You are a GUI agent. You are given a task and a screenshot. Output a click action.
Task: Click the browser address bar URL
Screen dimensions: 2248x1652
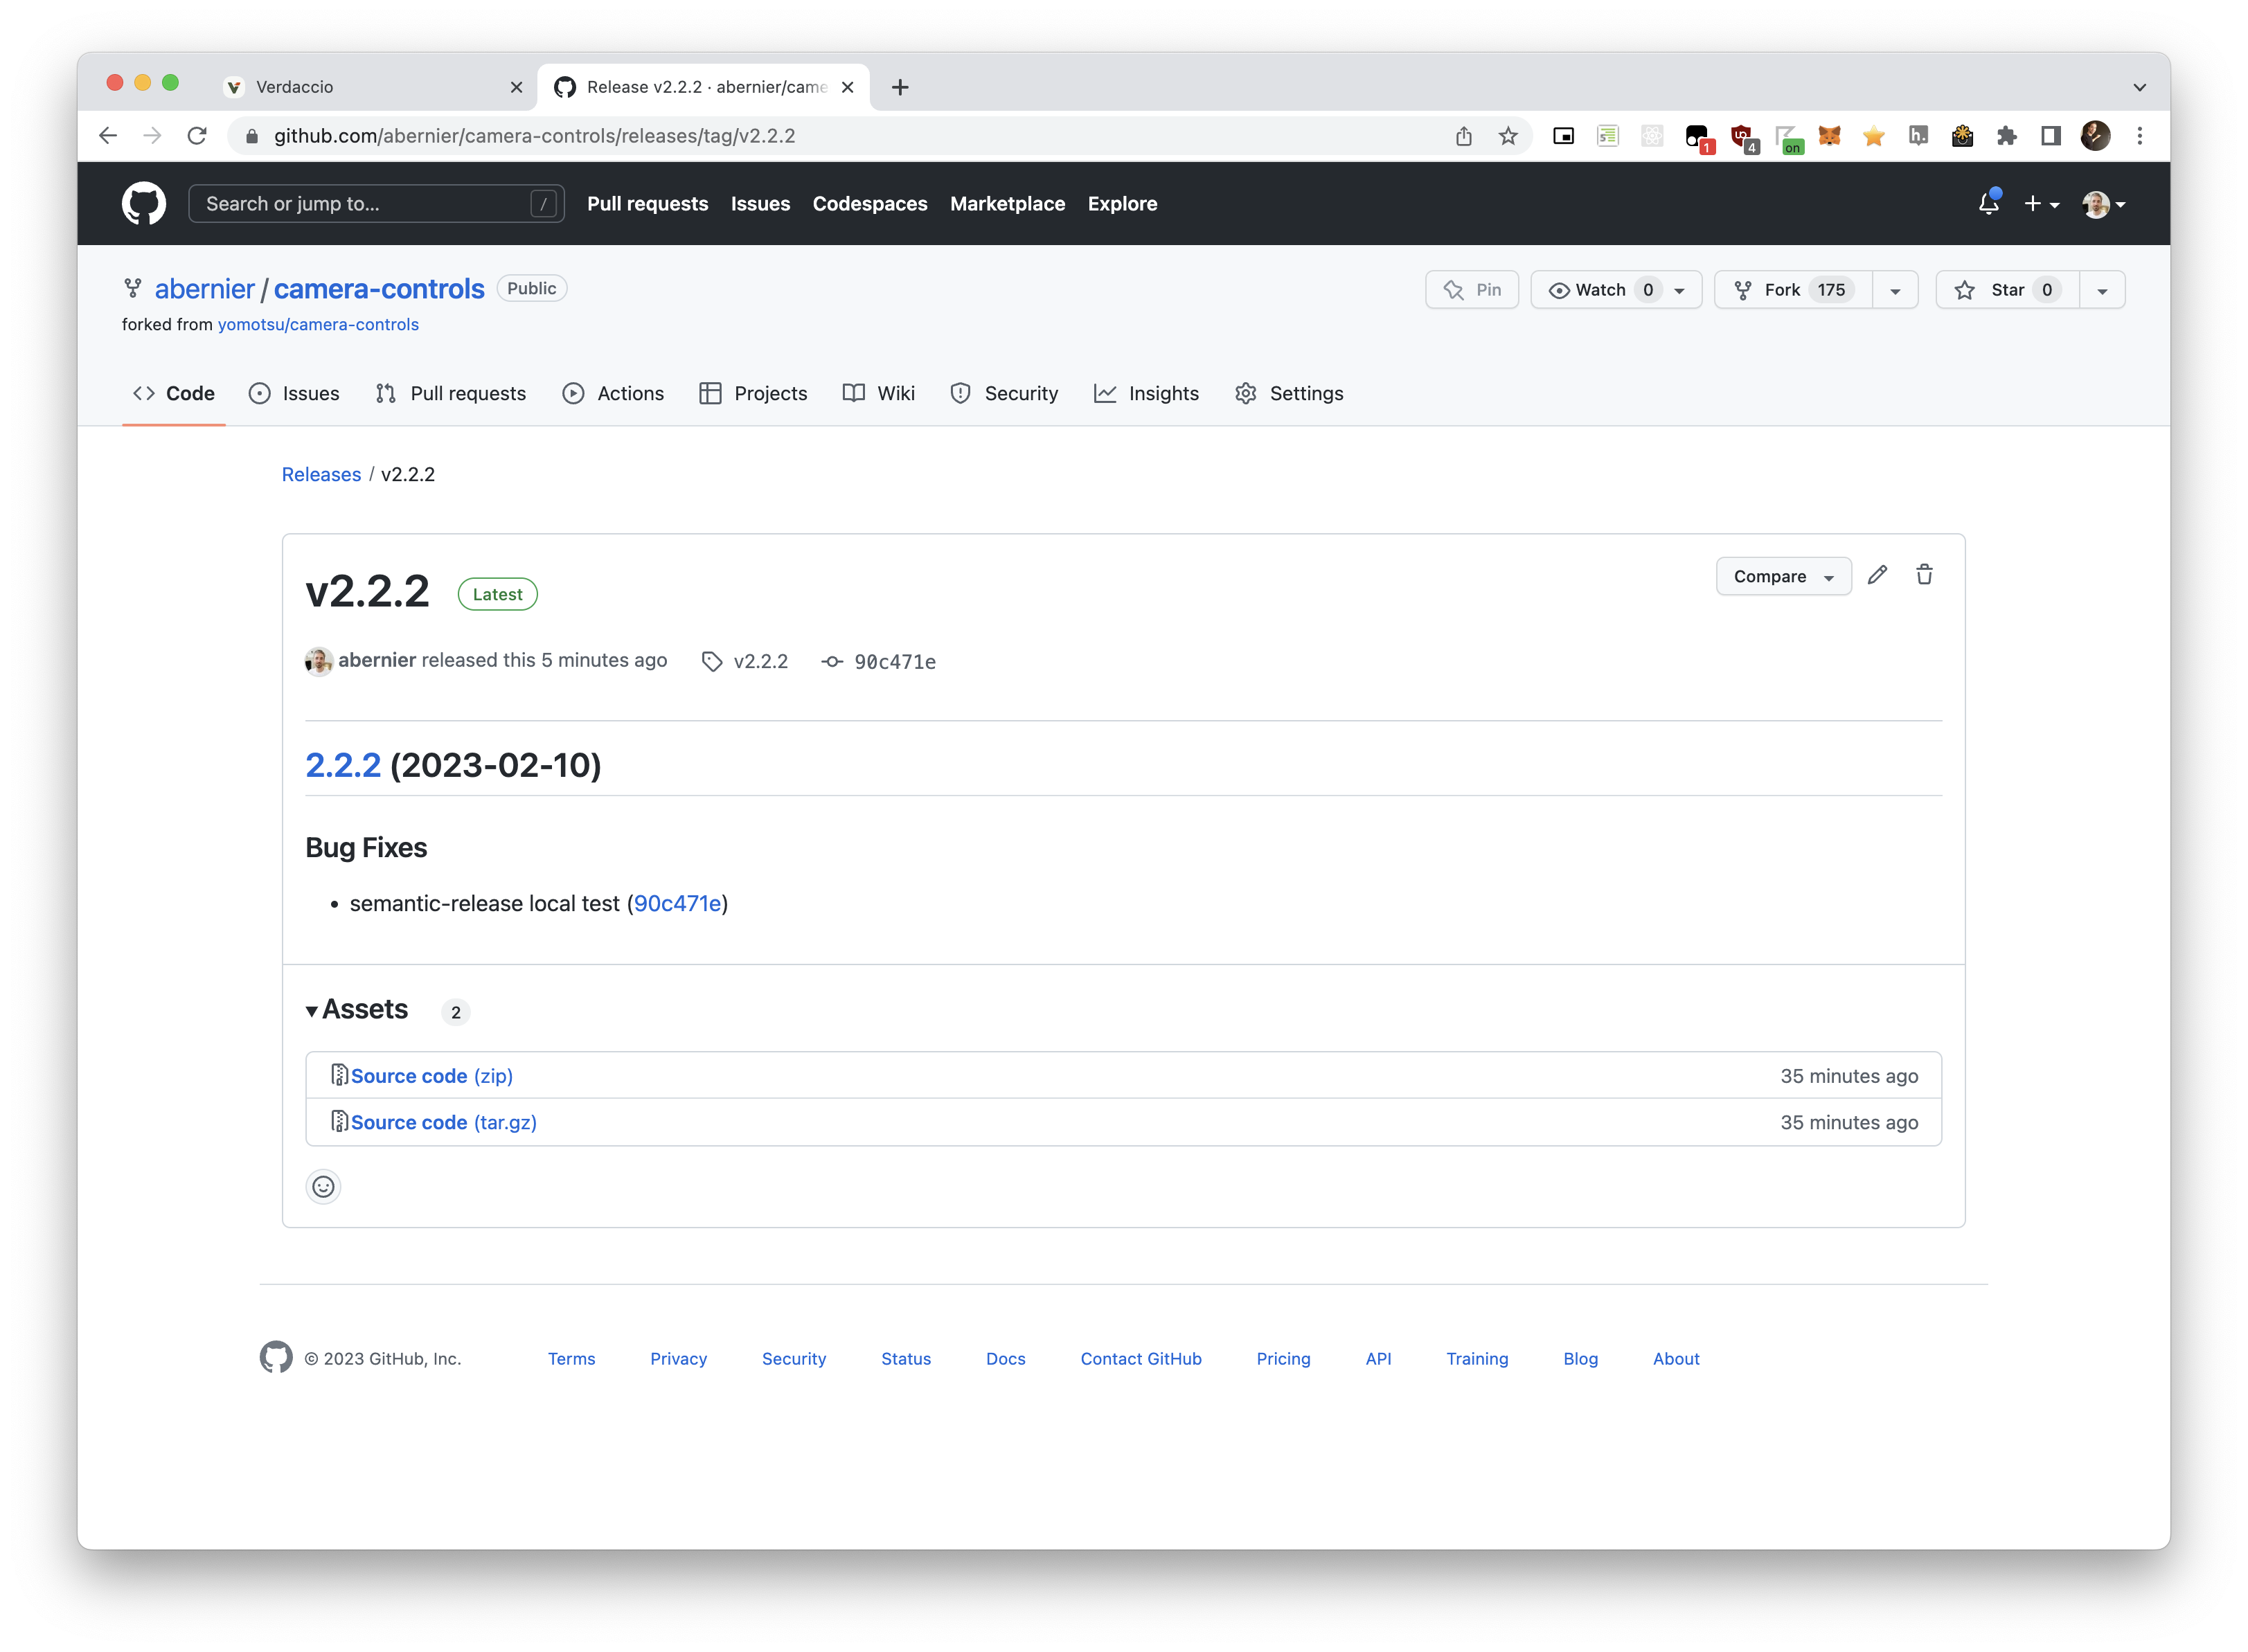pyautogui.click(x=534, y=136)
